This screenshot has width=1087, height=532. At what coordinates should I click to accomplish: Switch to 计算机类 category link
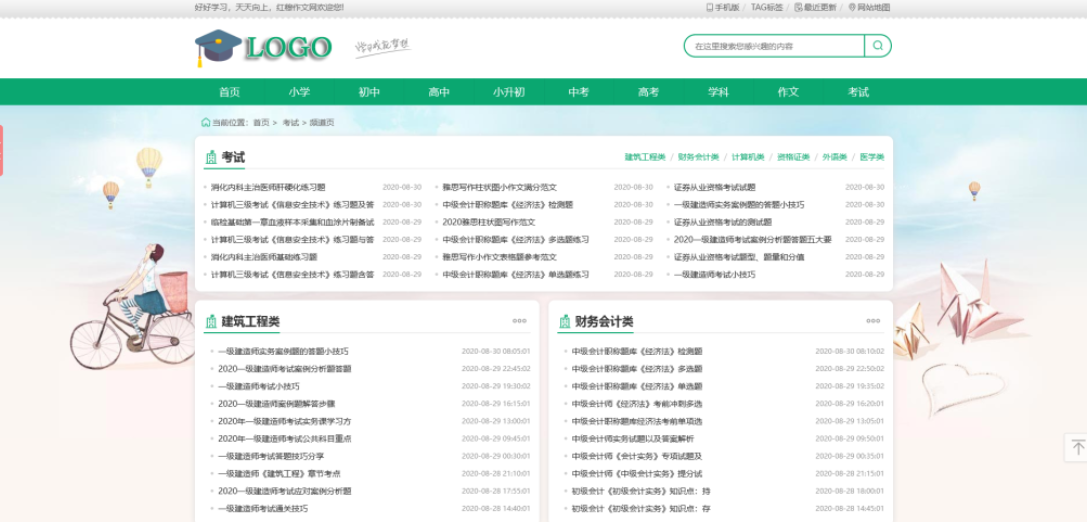pyautogui.click(x=747, y=157)
